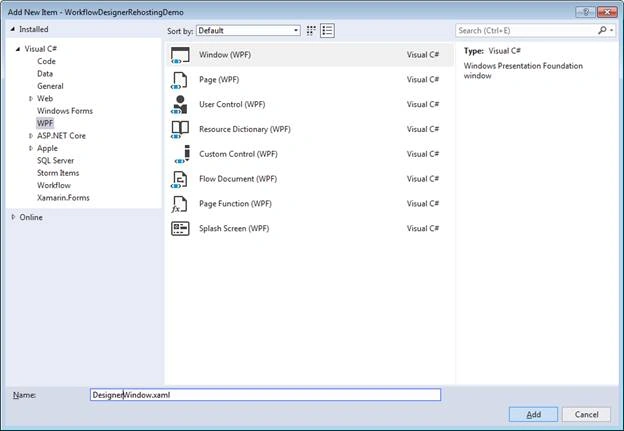Select the General category

pos(50,86)
